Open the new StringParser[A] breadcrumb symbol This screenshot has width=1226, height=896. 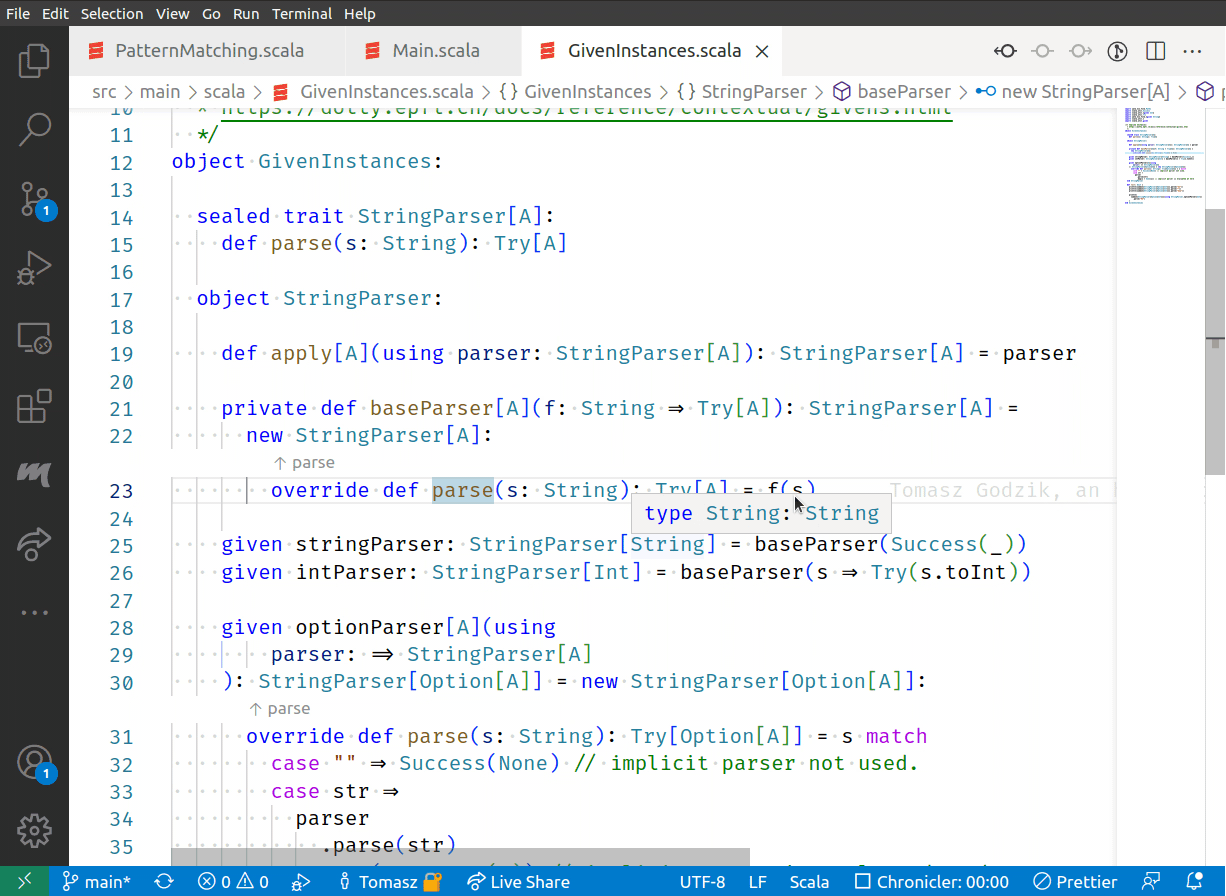coord(1072,91)
